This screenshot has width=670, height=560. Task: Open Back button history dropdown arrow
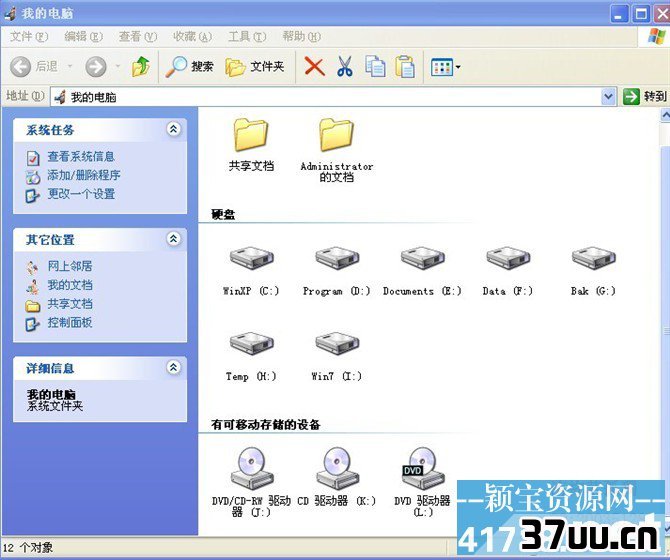(70, 67)
